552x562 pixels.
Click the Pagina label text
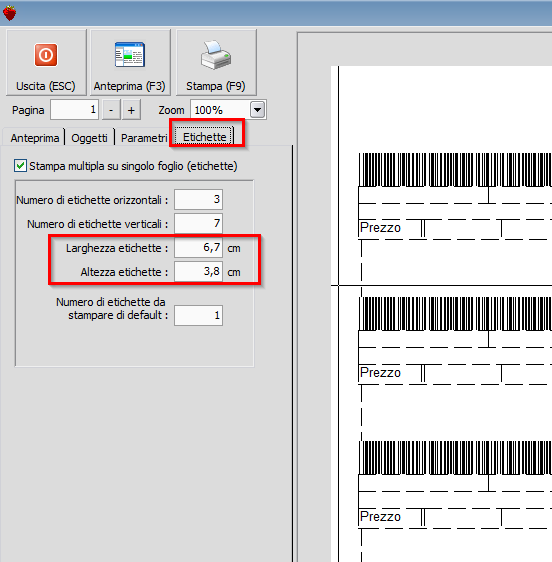click(x=28, y=110)
